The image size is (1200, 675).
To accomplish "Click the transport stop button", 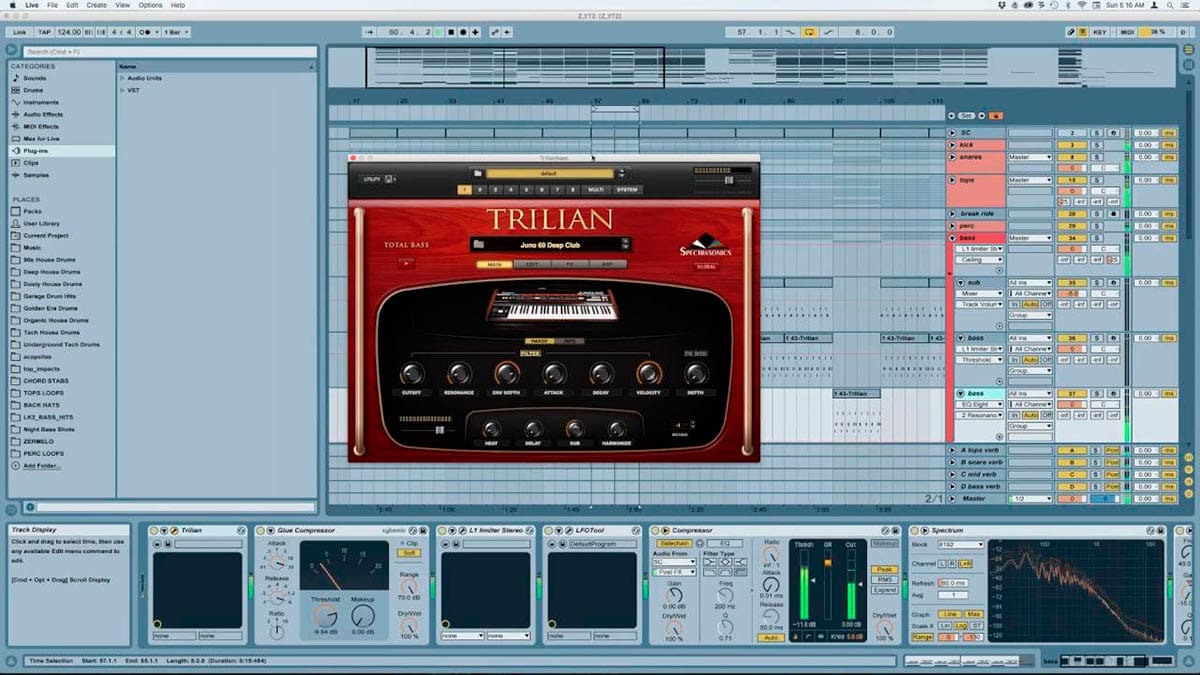I will coord(450,32).
